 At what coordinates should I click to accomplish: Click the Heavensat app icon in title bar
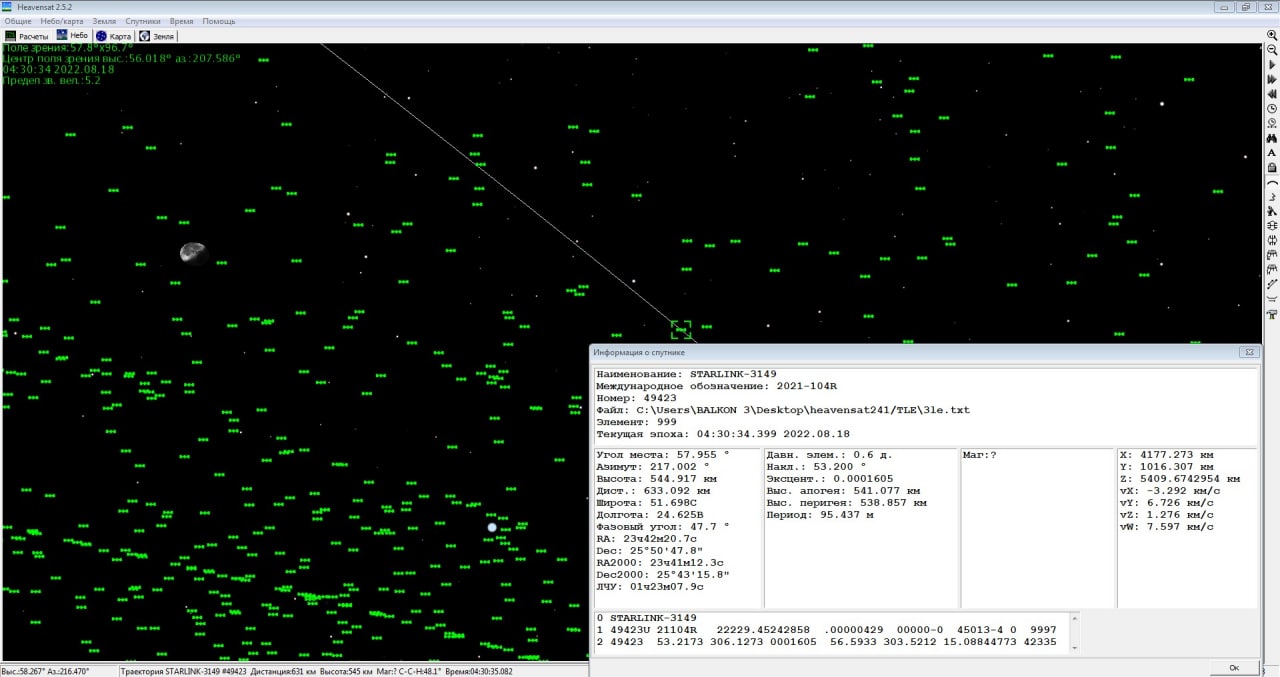[x=8, y=7]
